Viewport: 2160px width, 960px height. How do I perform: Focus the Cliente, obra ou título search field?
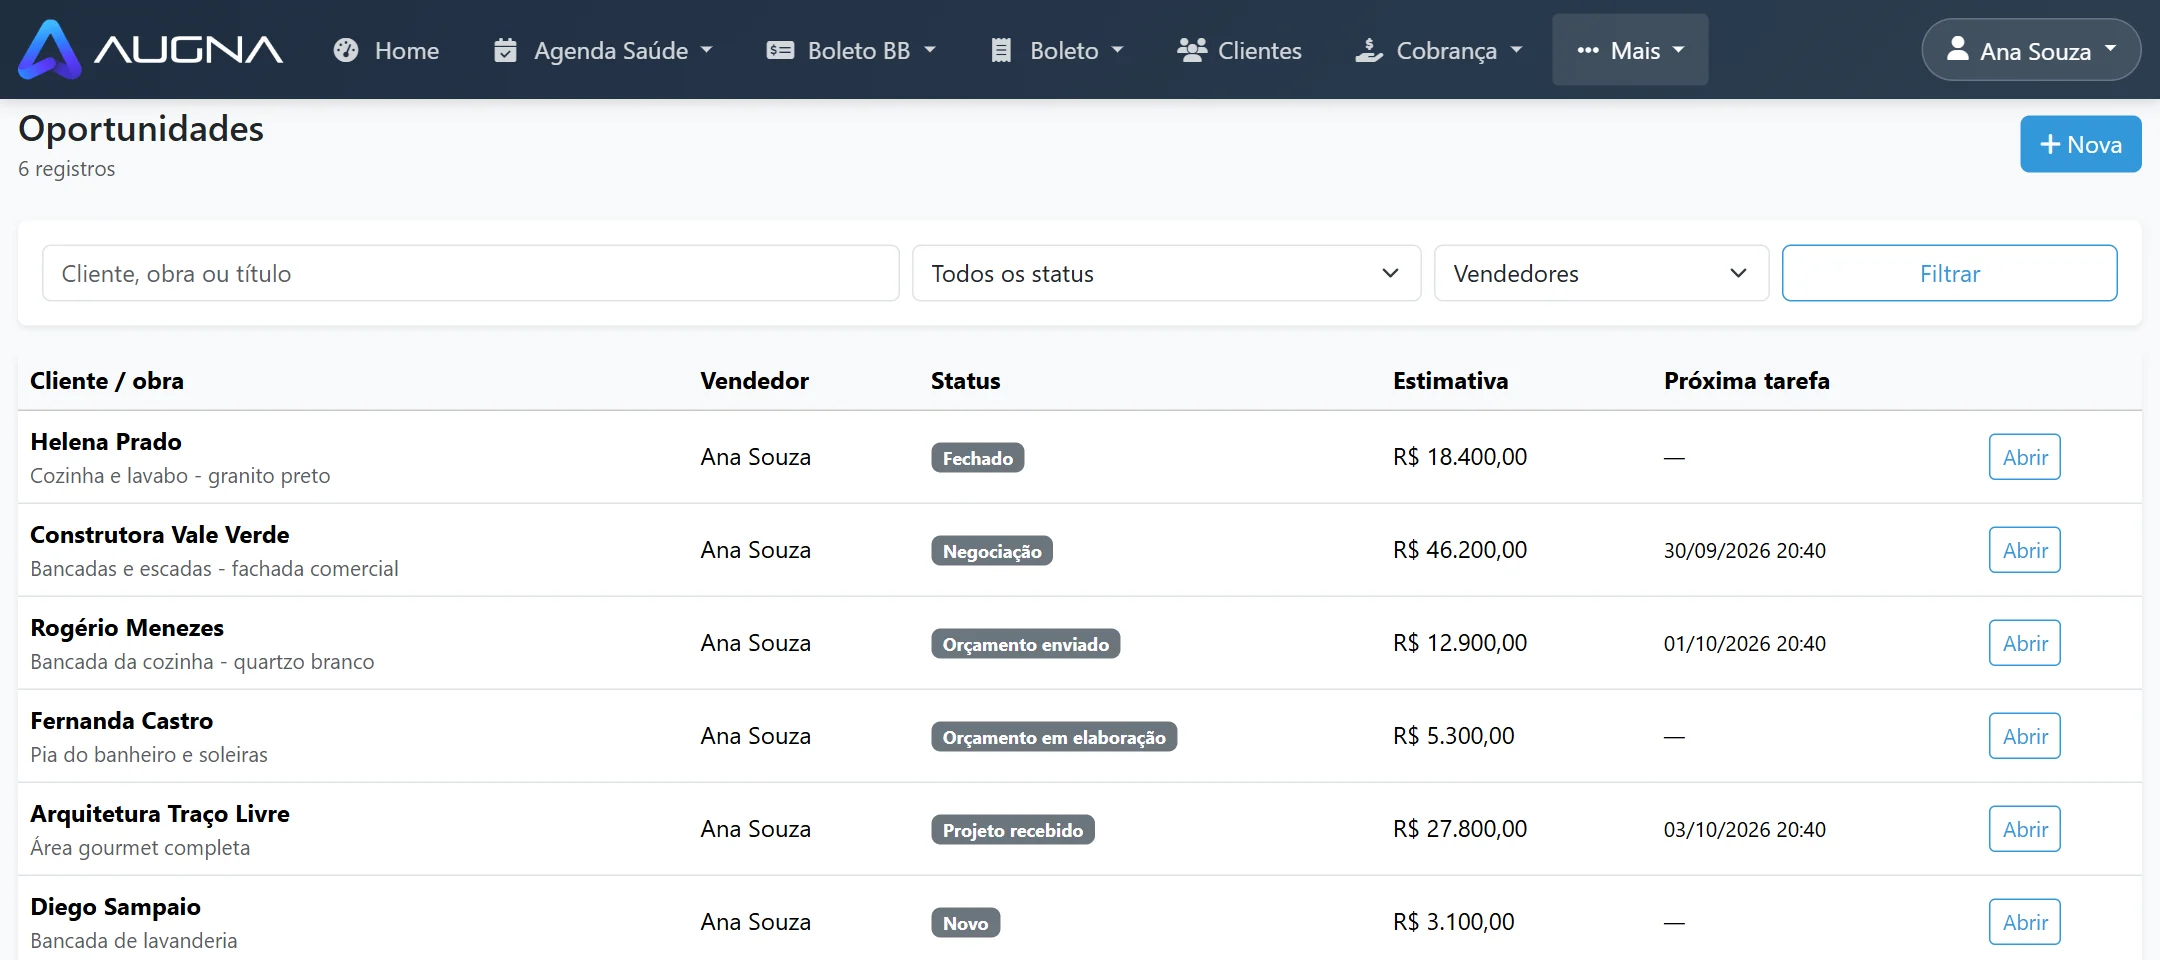point(470,273)
